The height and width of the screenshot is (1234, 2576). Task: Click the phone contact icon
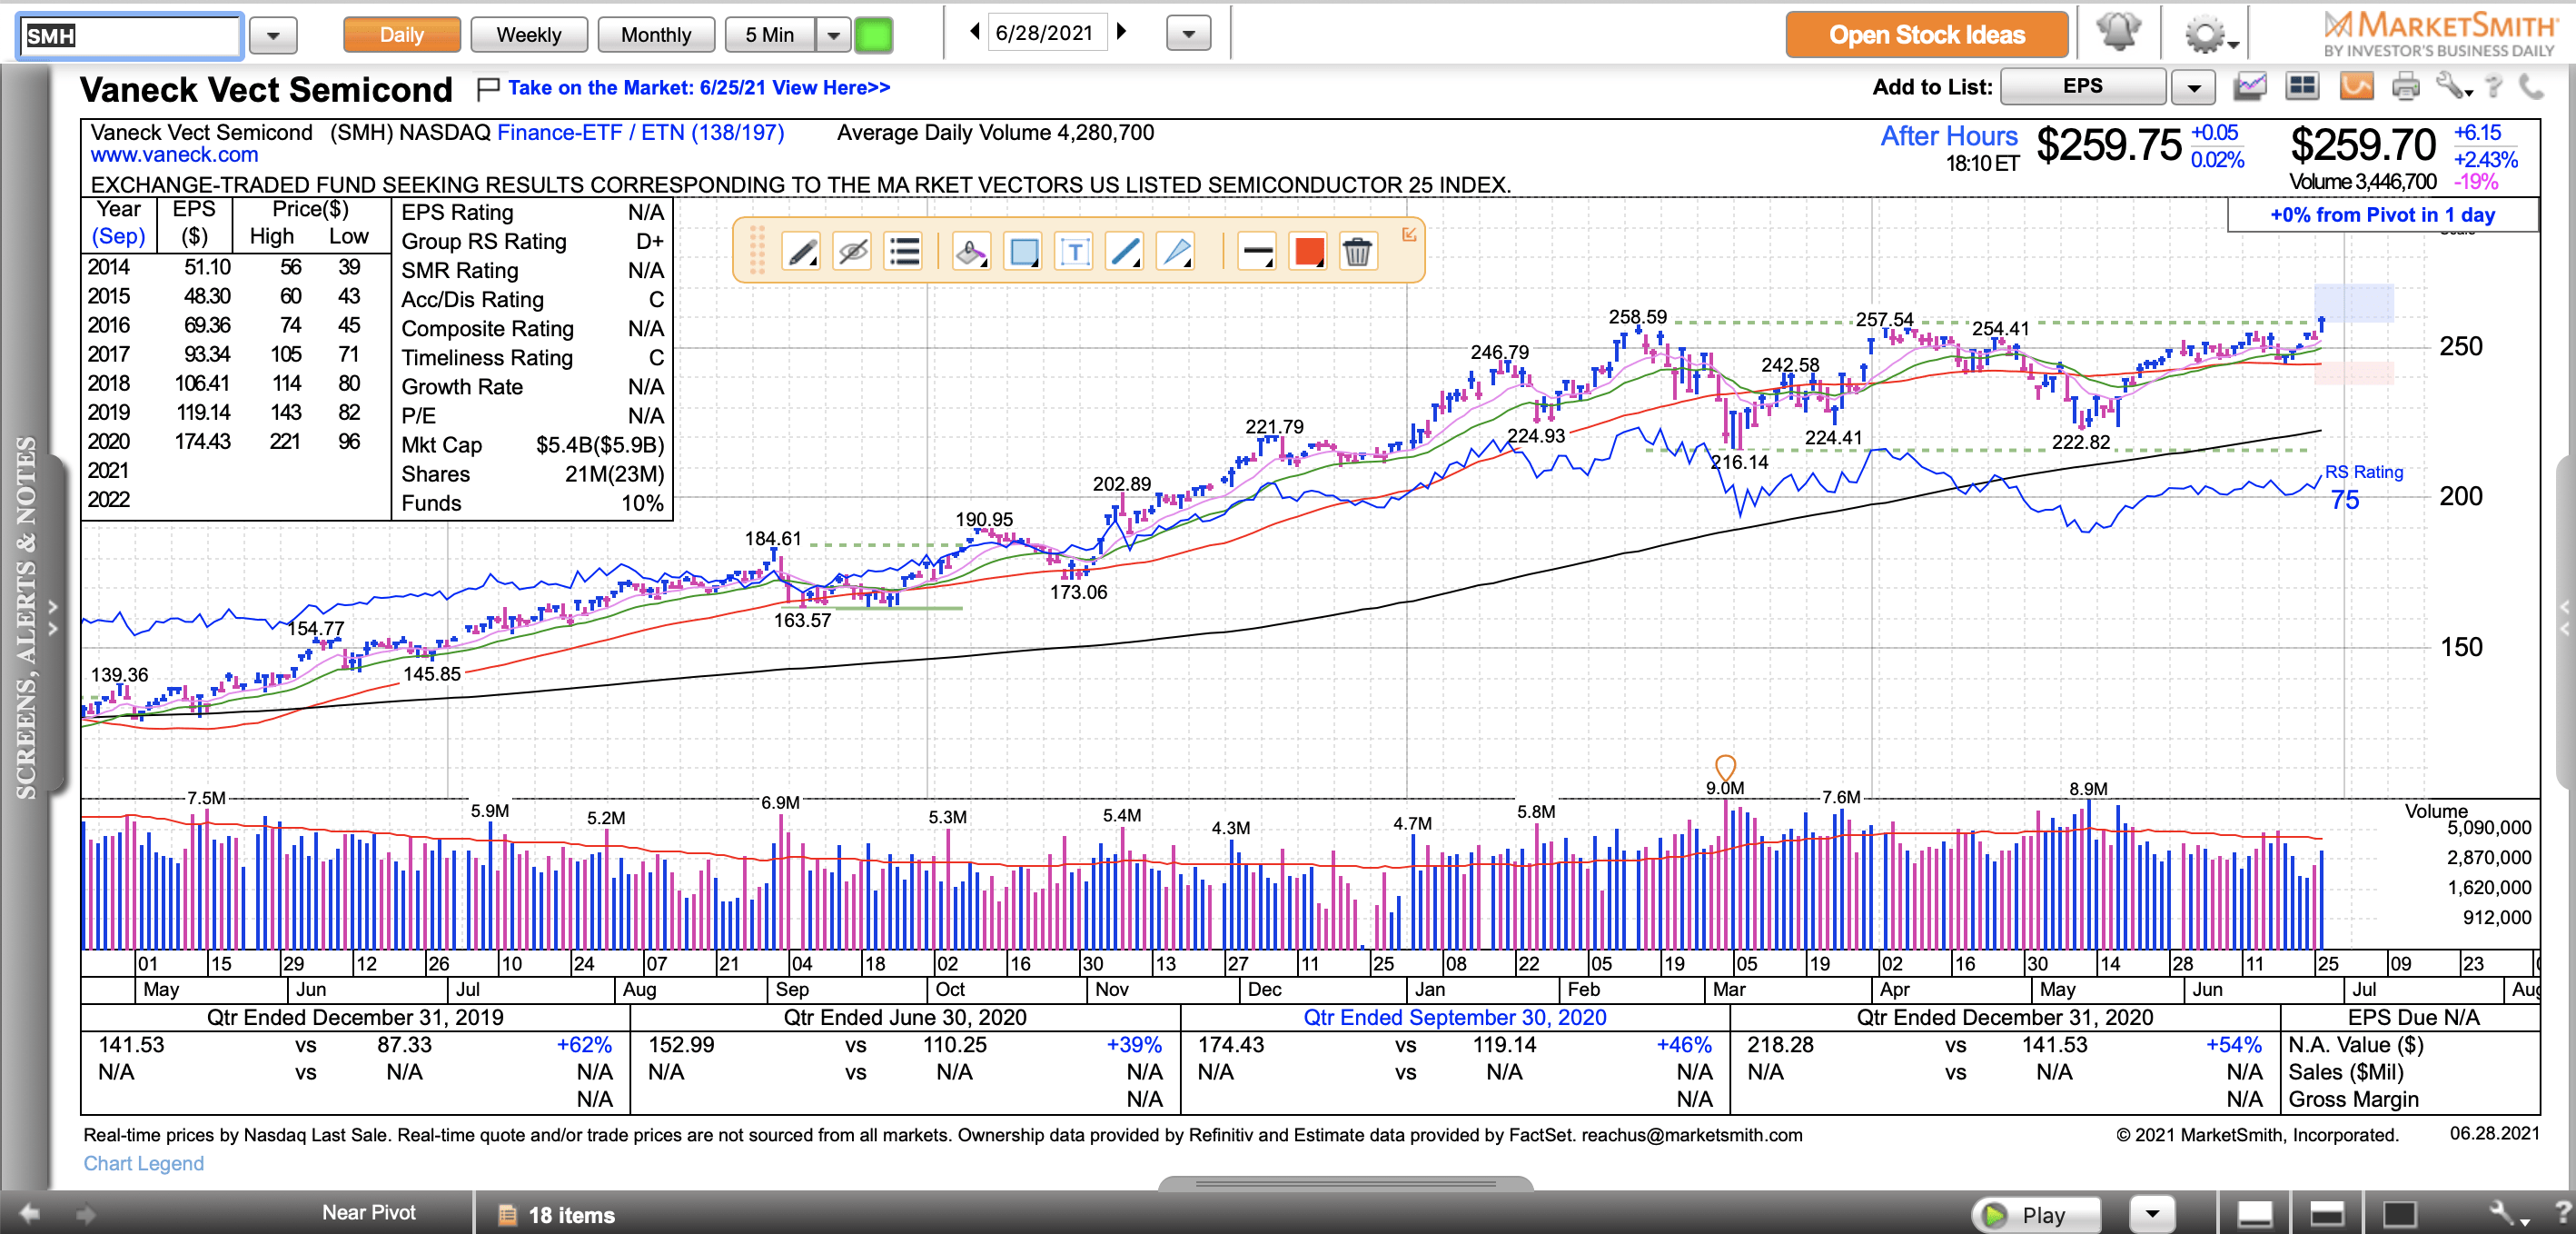click(2531, 87)
